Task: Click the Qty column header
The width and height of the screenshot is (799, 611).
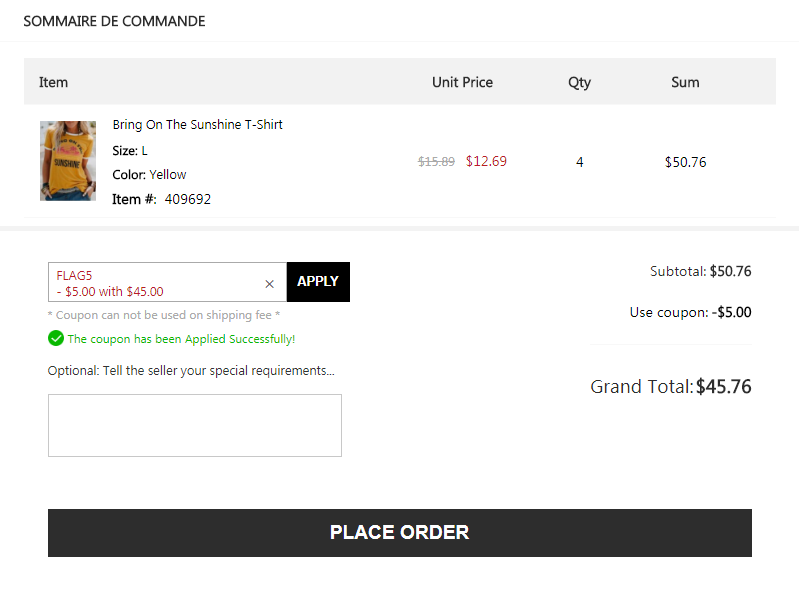Action: 579,83
